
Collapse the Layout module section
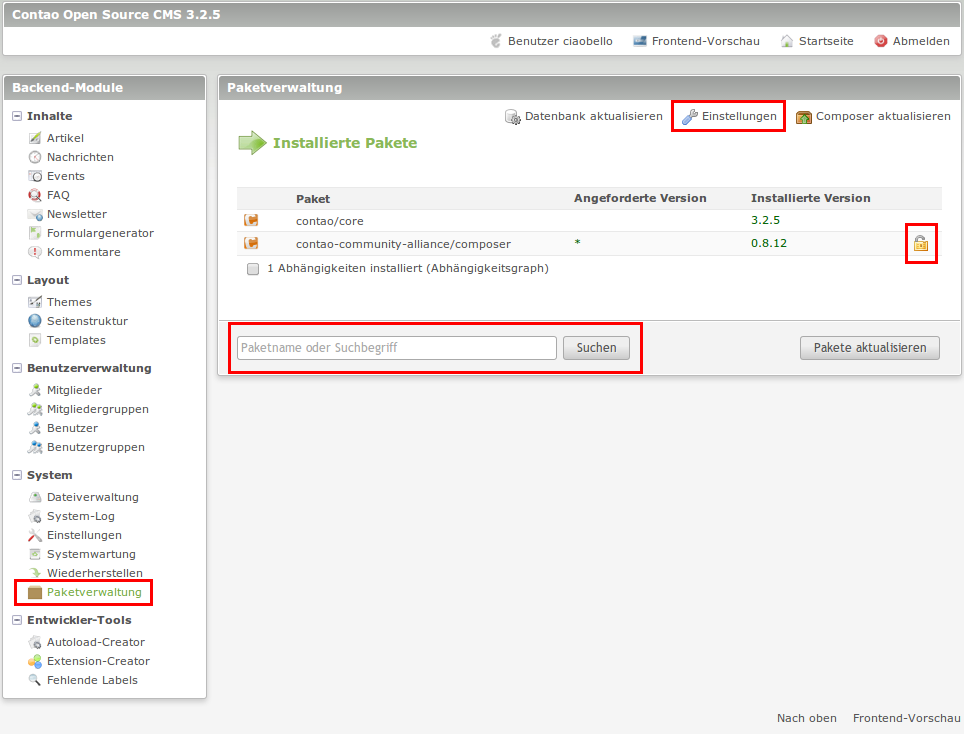pyautogui.click(x=17, y=280)
